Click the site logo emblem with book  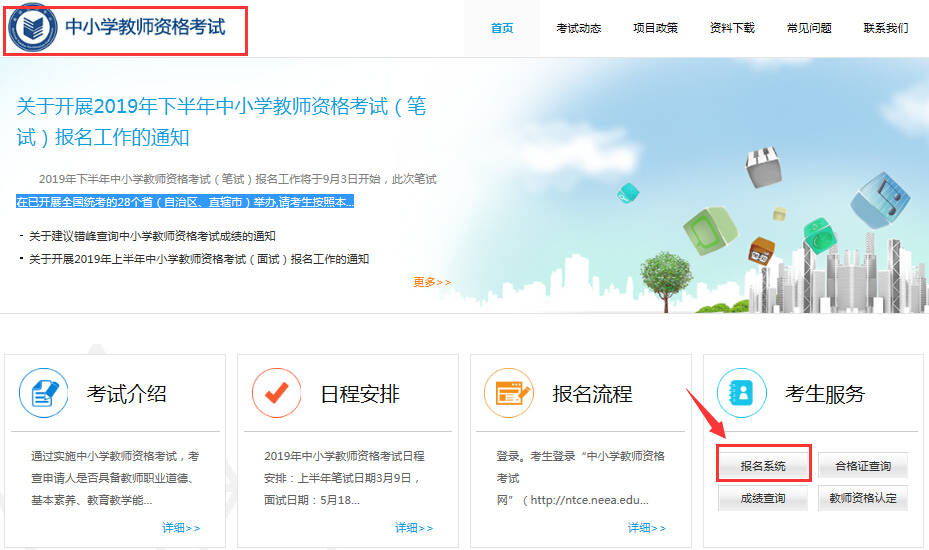(33, 27)
